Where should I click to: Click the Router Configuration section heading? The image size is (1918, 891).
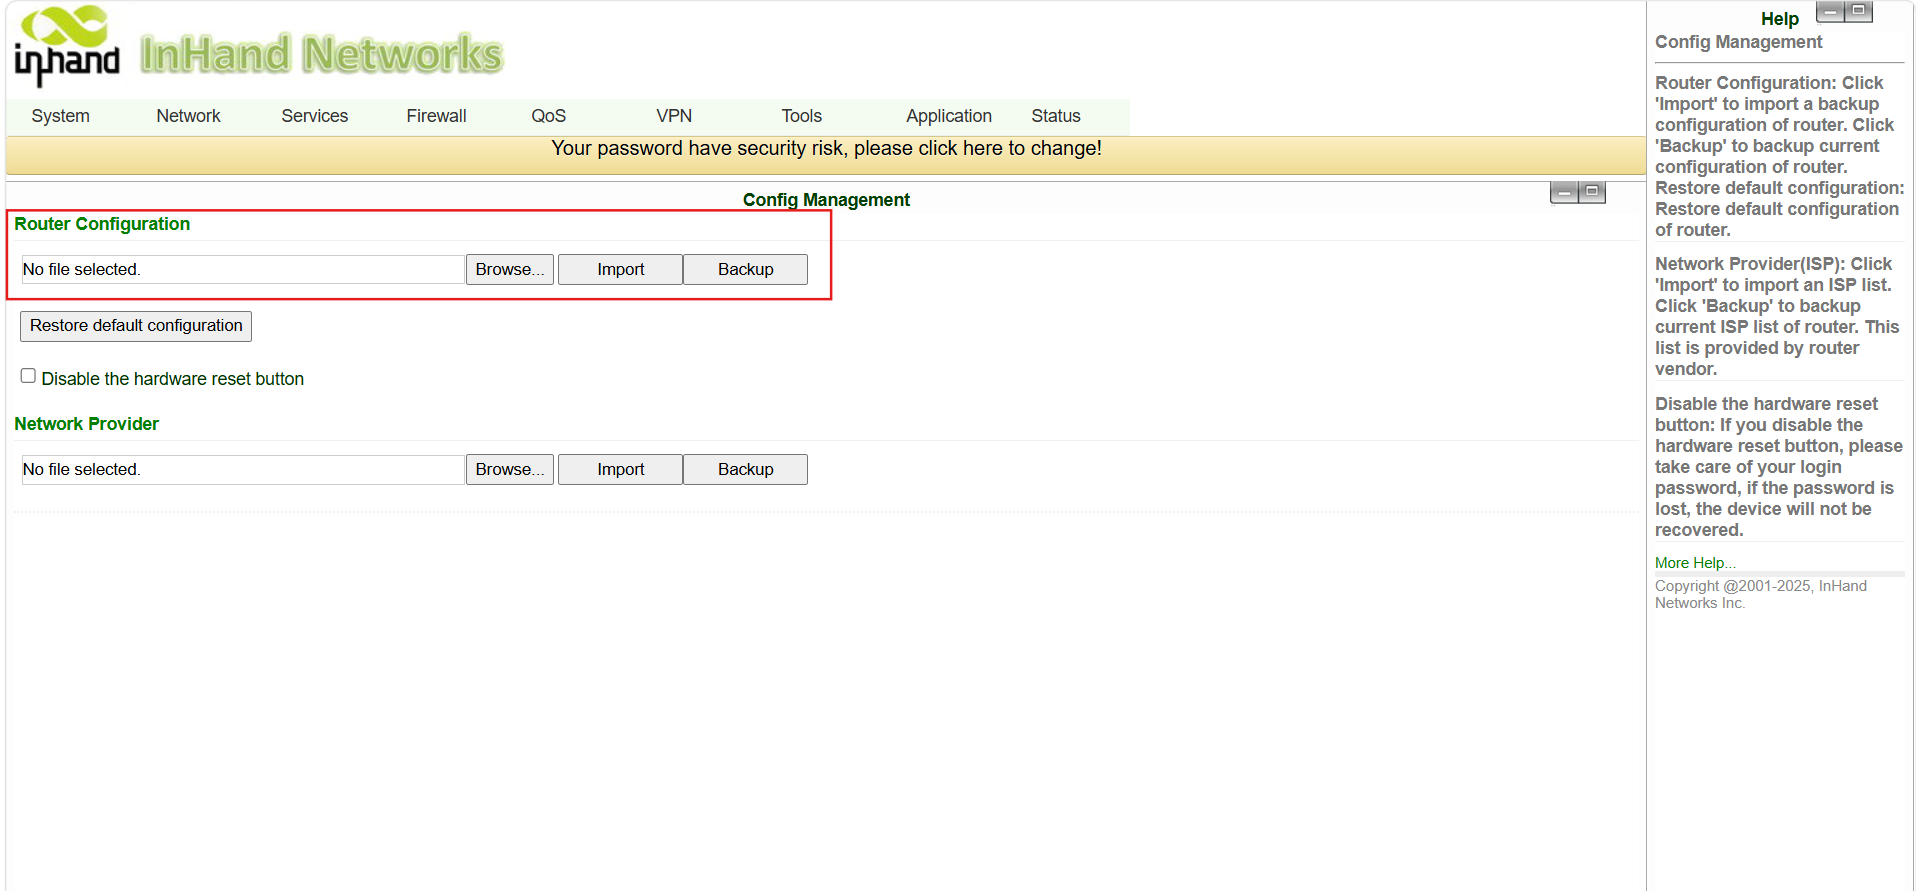tap(102, 224)
